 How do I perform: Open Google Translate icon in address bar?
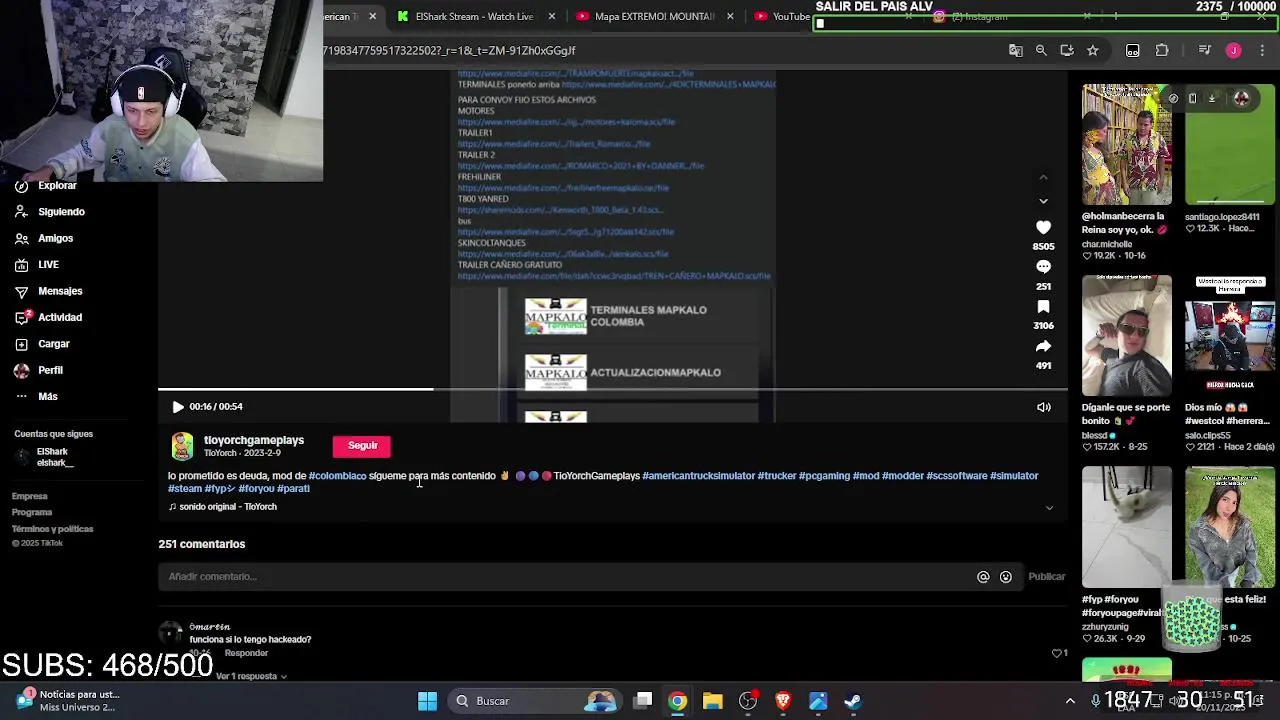click(1016, 50)
